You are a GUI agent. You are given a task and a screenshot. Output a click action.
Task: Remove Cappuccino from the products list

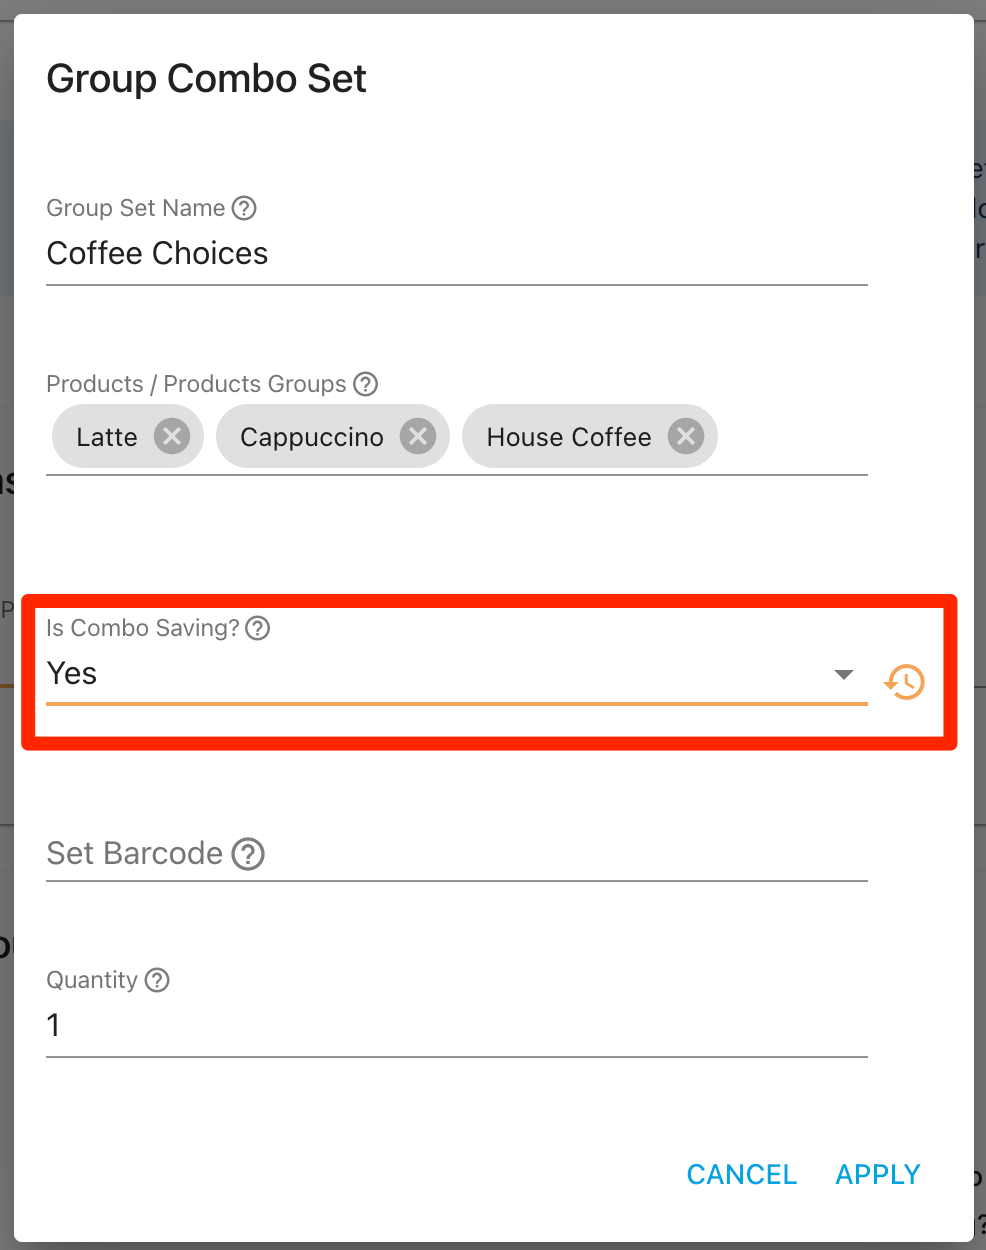pyautogui.click(x=418, y=436)
